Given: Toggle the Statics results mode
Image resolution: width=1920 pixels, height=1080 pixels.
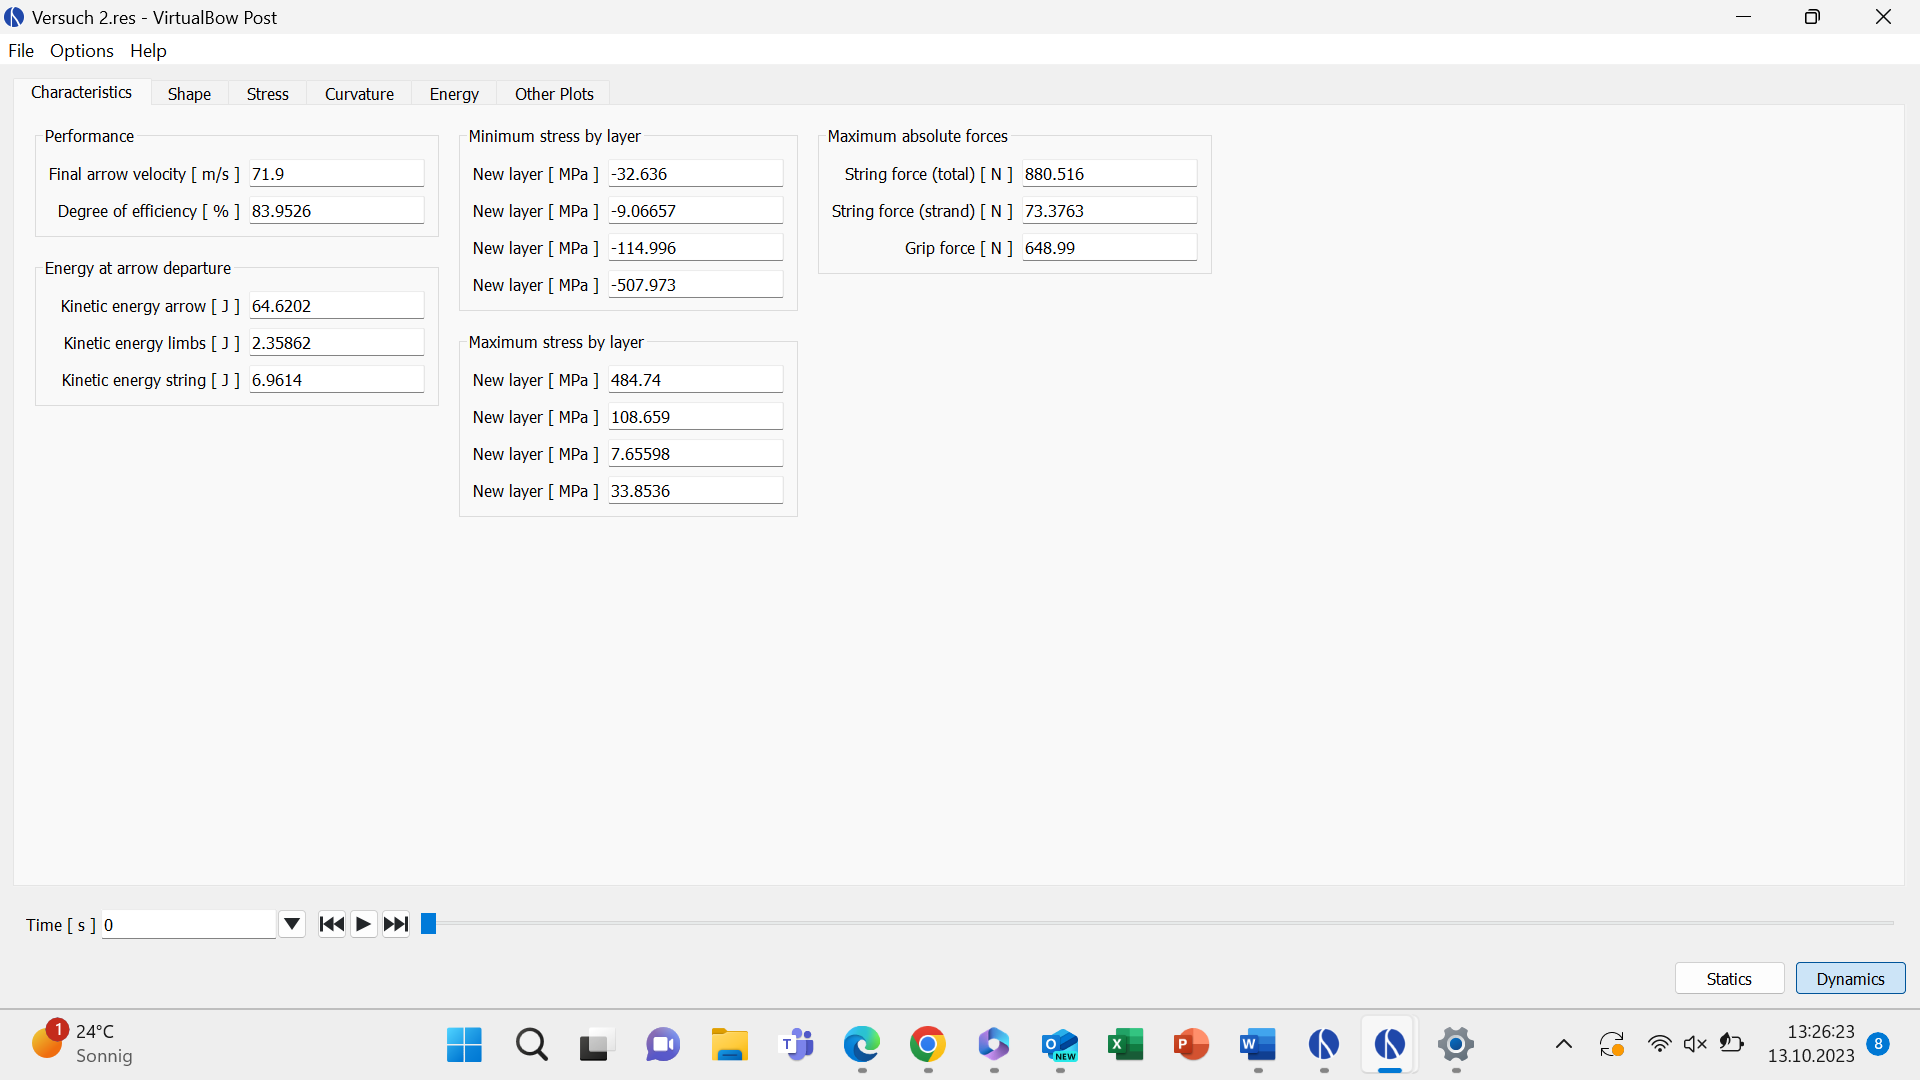Looking at the screenshot, I should click(x=1729, y=979).
